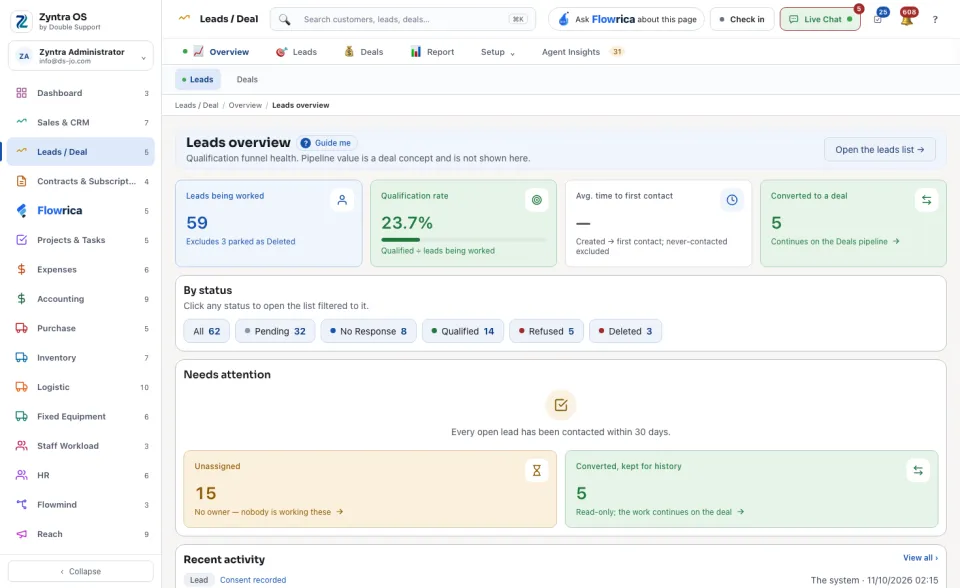Open the Report tab
This screenshot has width=960, height=588.
(432, 52)
